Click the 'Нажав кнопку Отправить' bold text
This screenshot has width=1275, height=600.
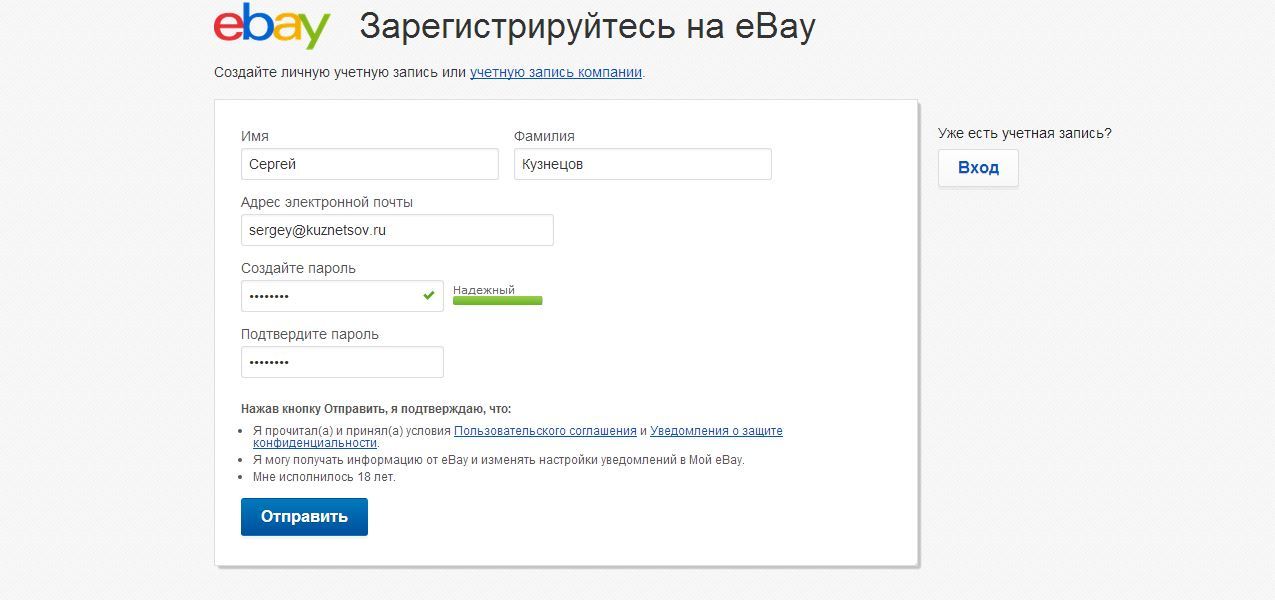tap(376, 409)
